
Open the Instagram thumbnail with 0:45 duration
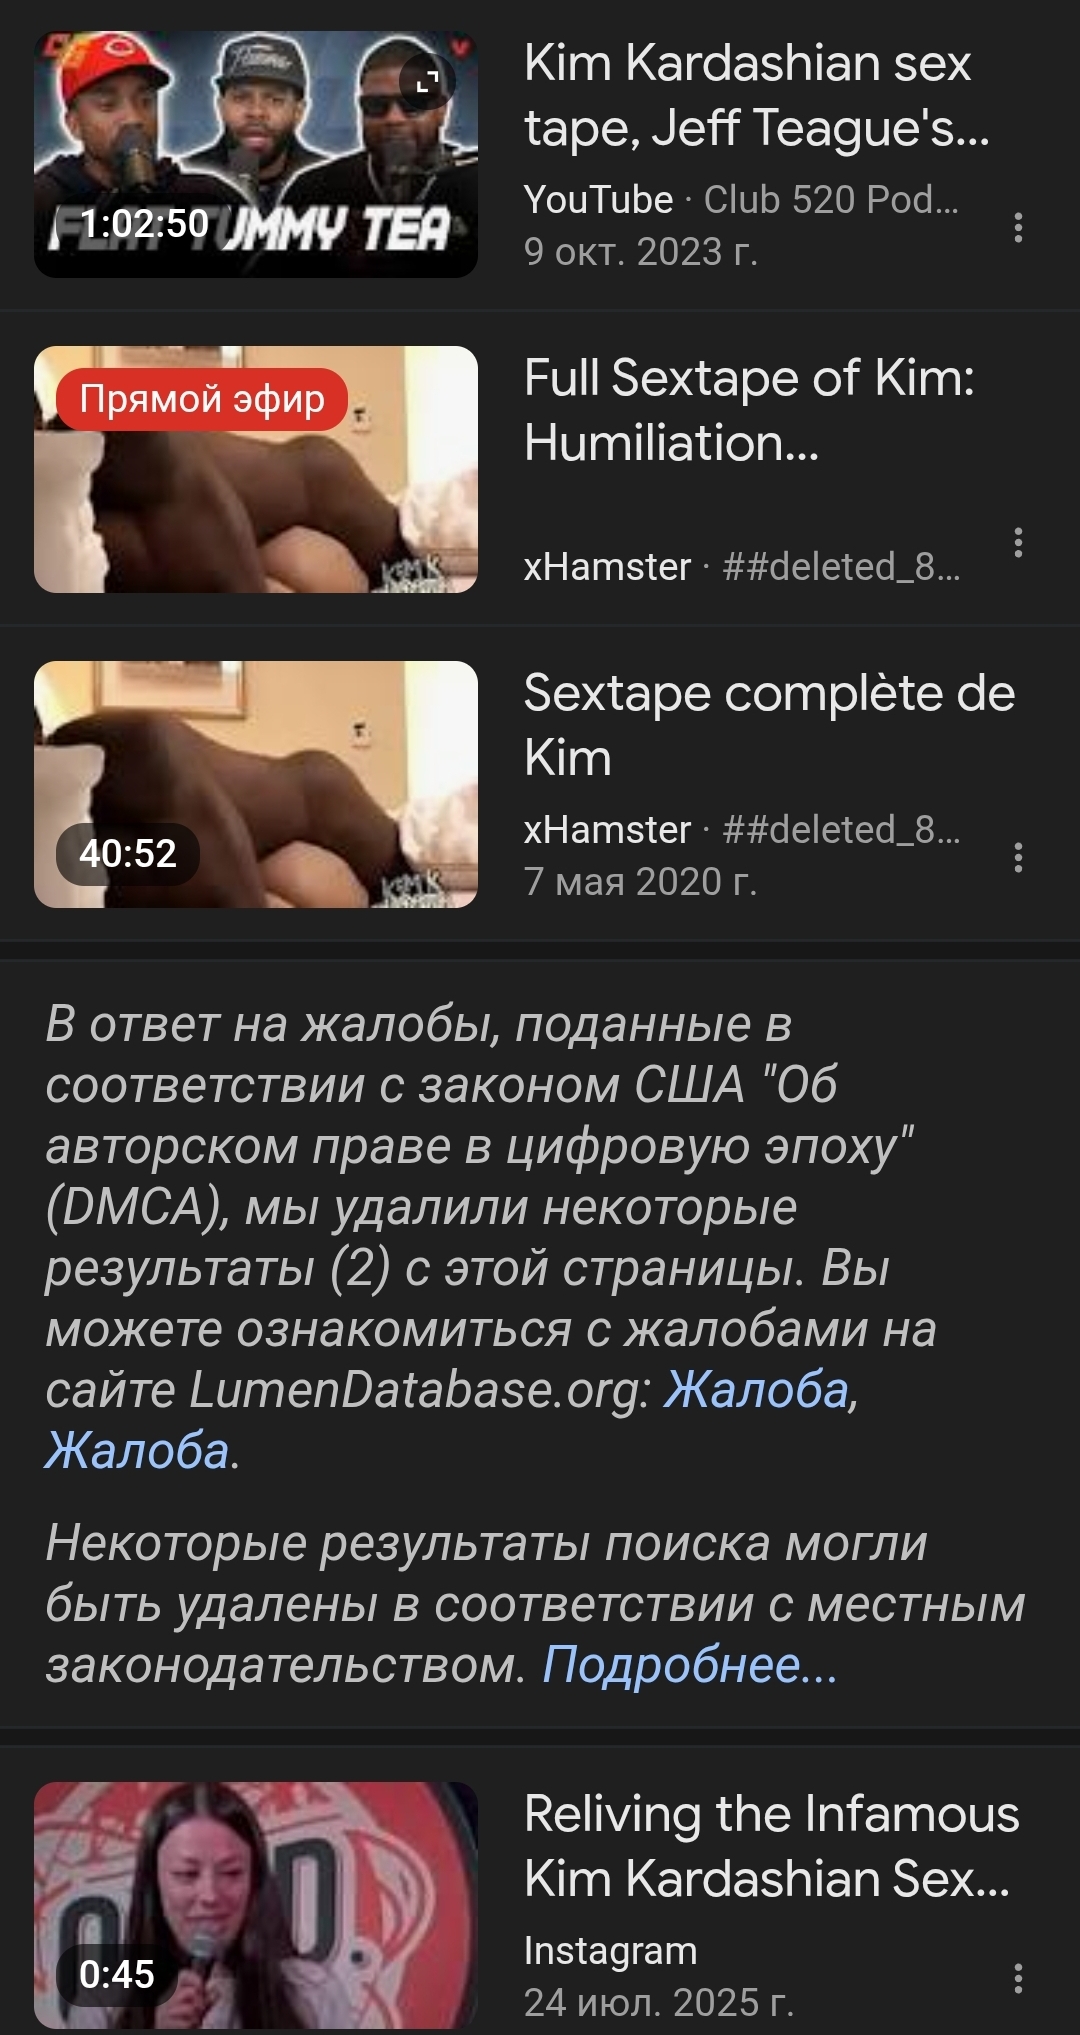(x=256, y=1904)
